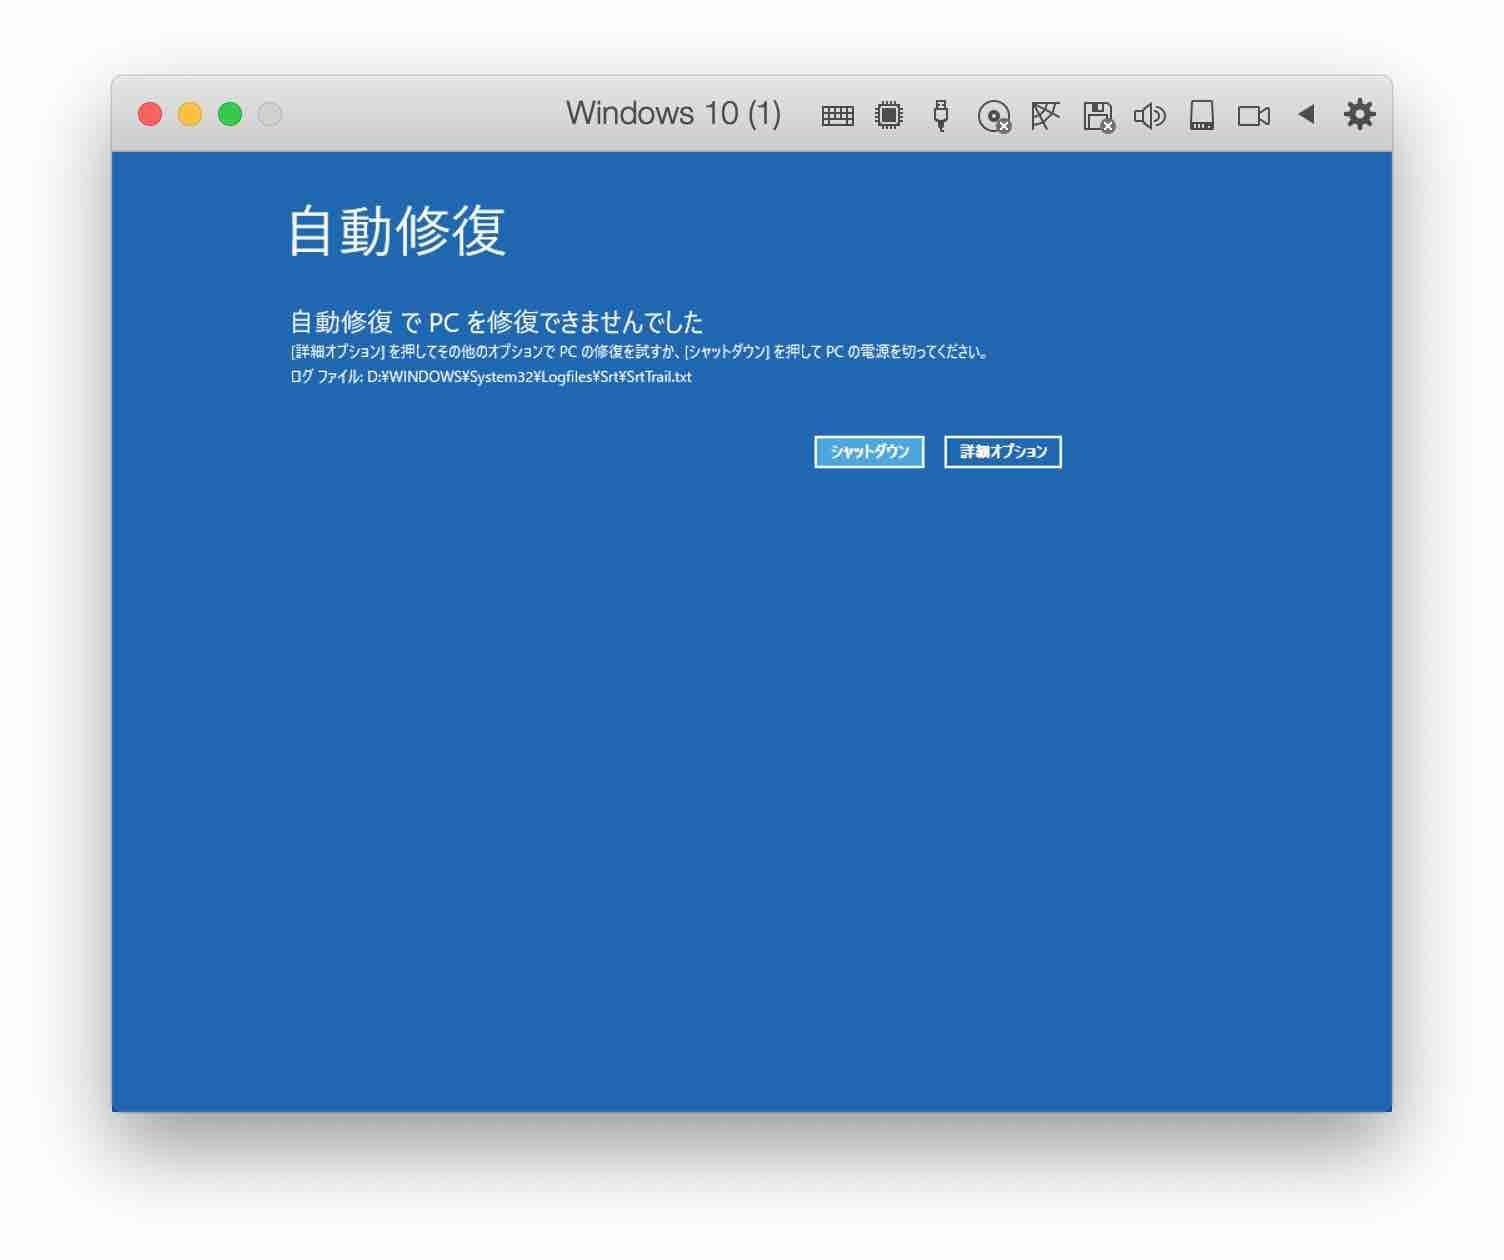
Task: Click the floppy disk icon
Action: click(1099, 116)
